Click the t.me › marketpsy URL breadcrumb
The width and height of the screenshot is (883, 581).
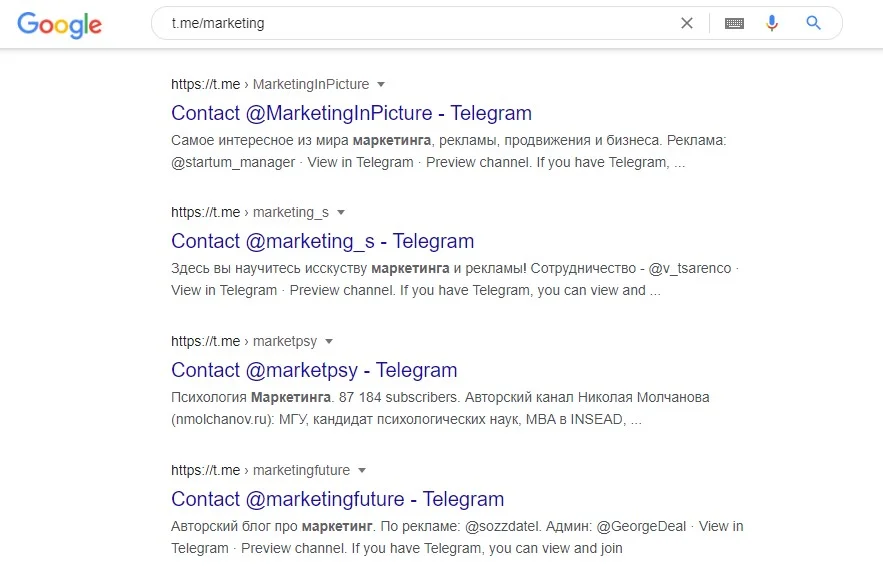point(244,342)
